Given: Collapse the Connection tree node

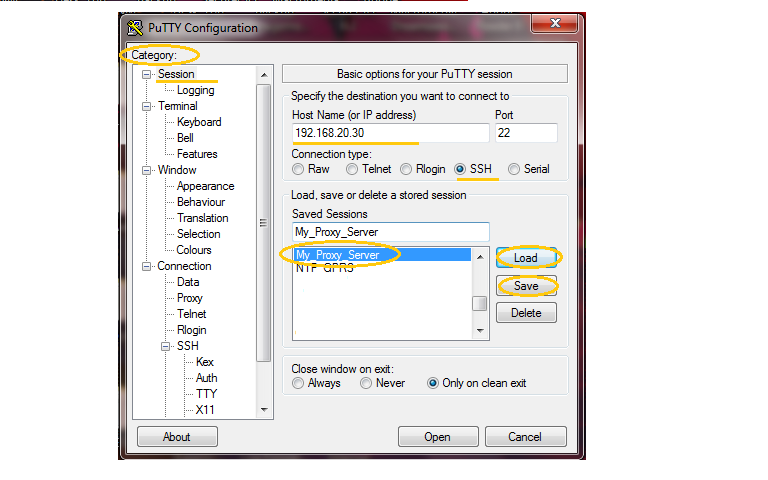Looking at the screenshot, I should pyautogui.click(x=146, y=266).
